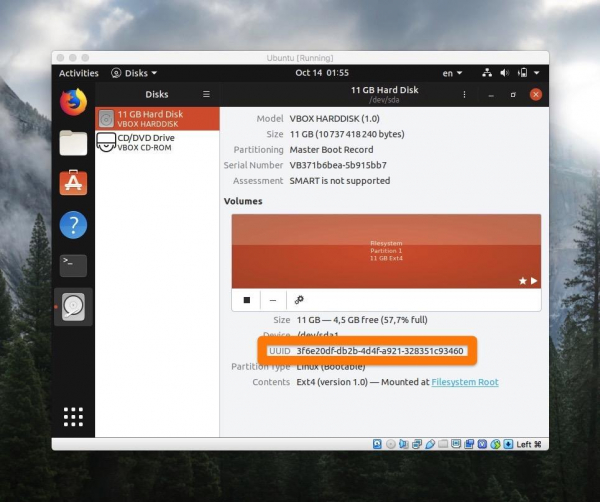Click VirtualBox display status icon
600x502 pixels.
456,444
